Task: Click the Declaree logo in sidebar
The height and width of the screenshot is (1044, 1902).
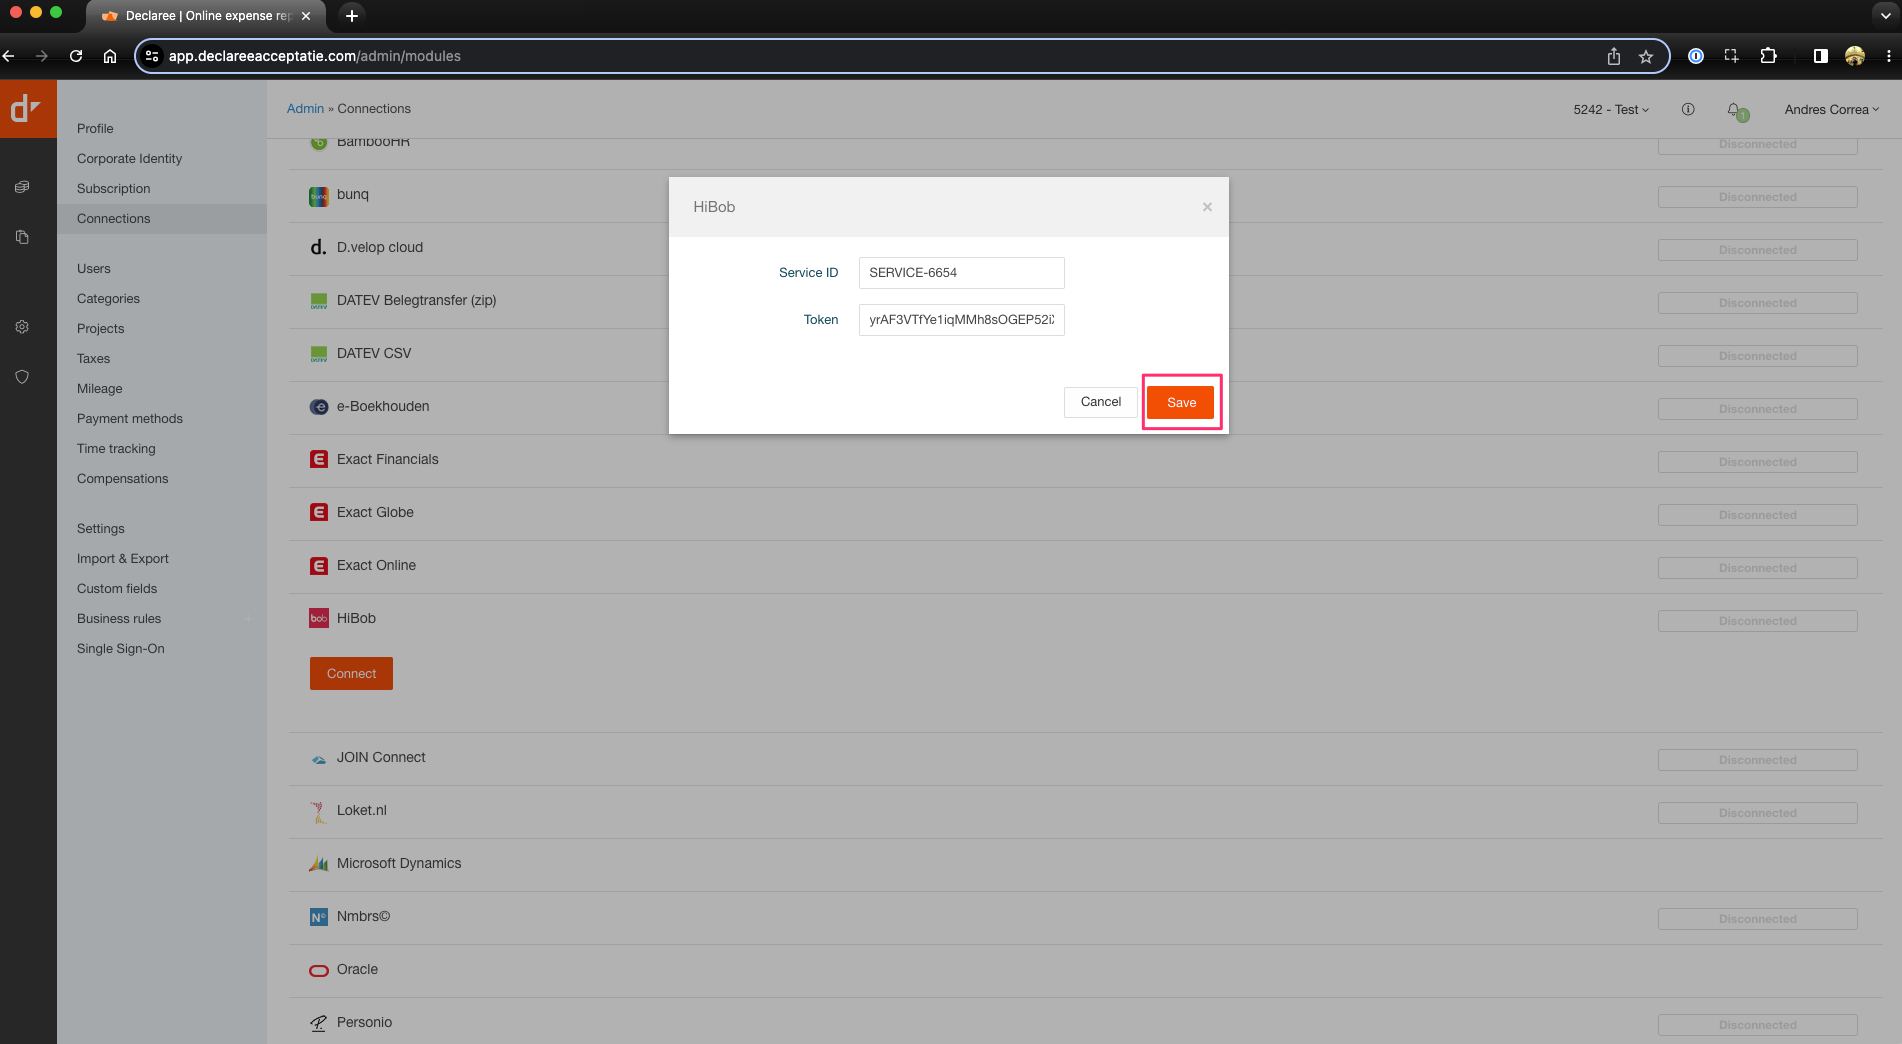Action: (x=27, y=109)
